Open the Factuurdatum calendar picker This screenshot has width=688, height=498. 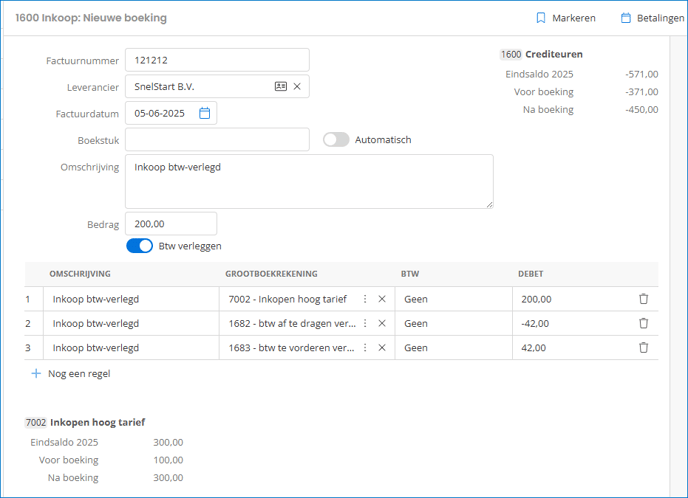(204, 114)
